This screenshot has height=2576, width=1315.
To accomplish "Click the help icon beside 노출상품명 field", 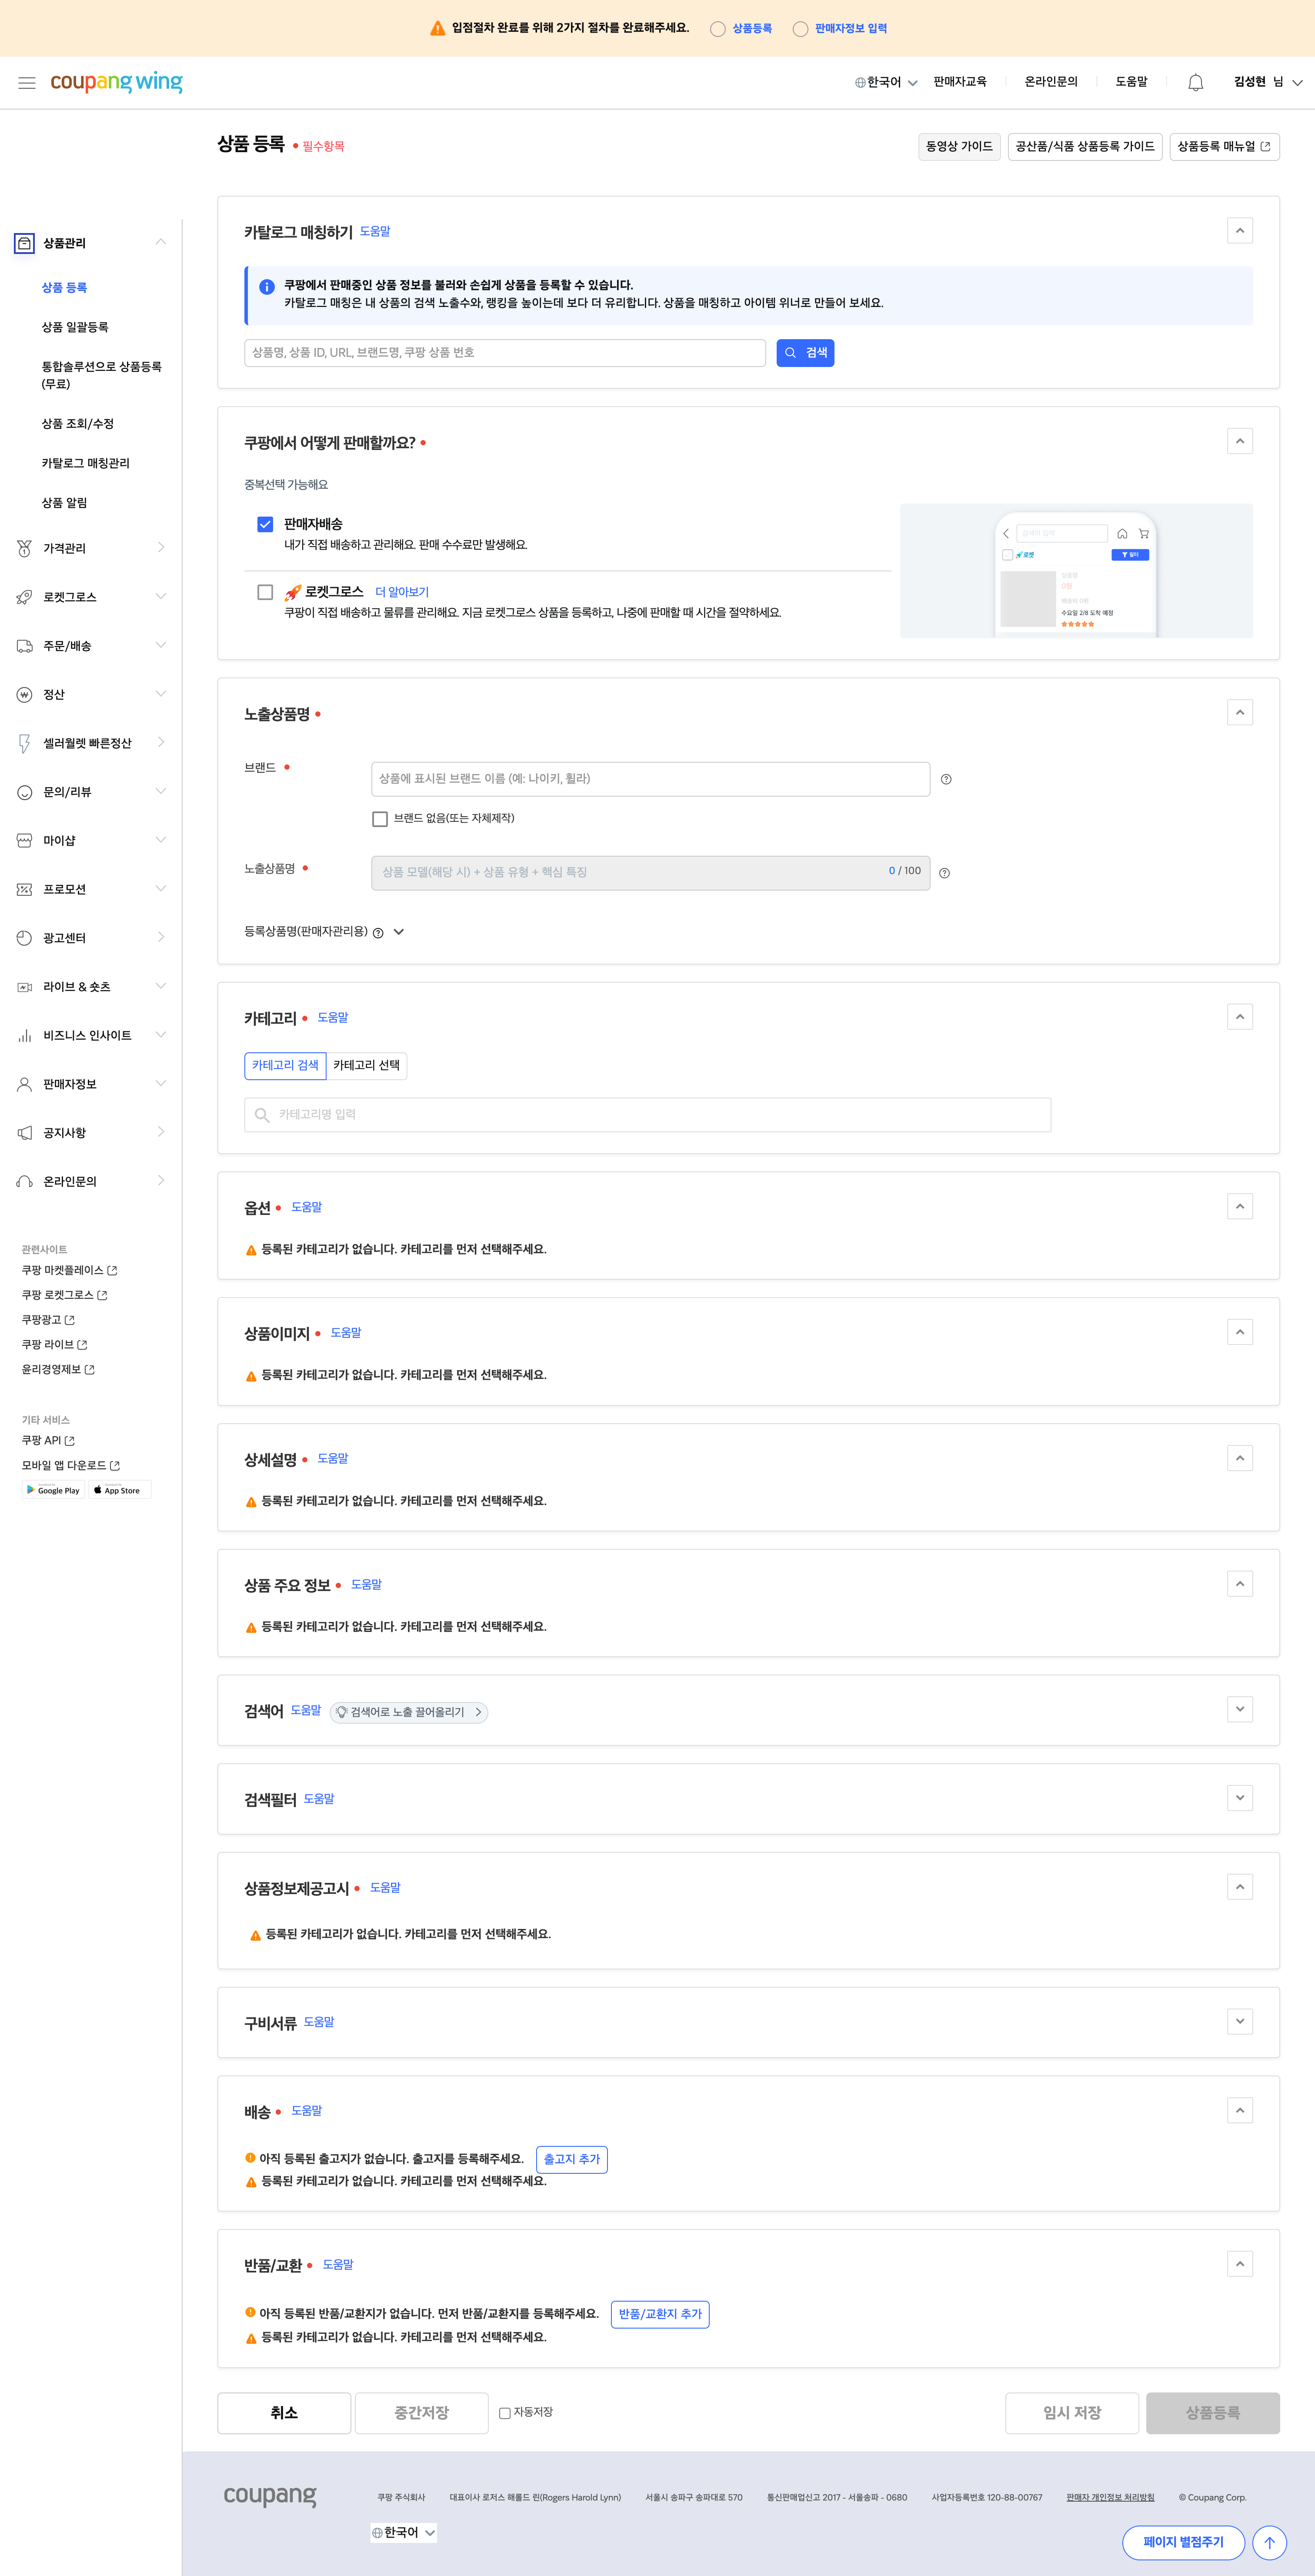I will point(944,873).
